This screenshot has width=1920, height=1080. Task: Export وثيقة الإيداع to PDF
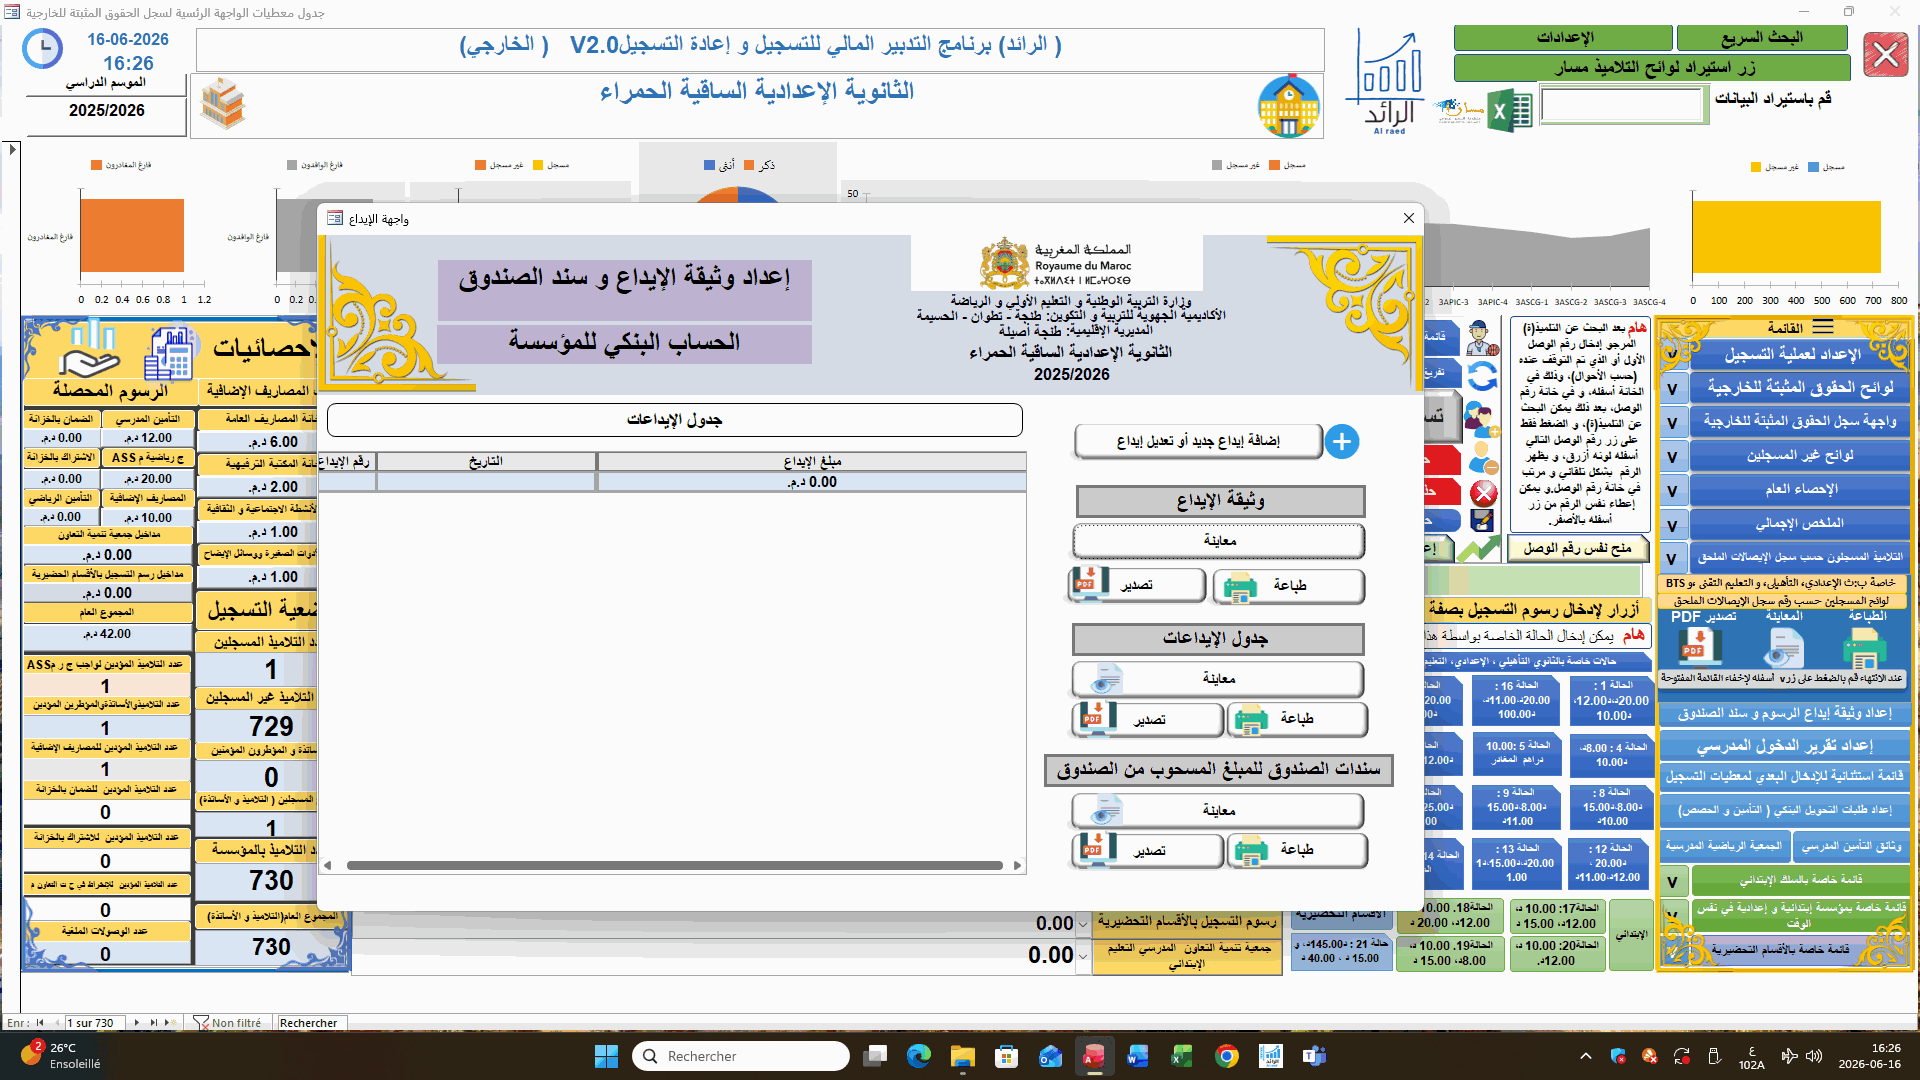1137,586
